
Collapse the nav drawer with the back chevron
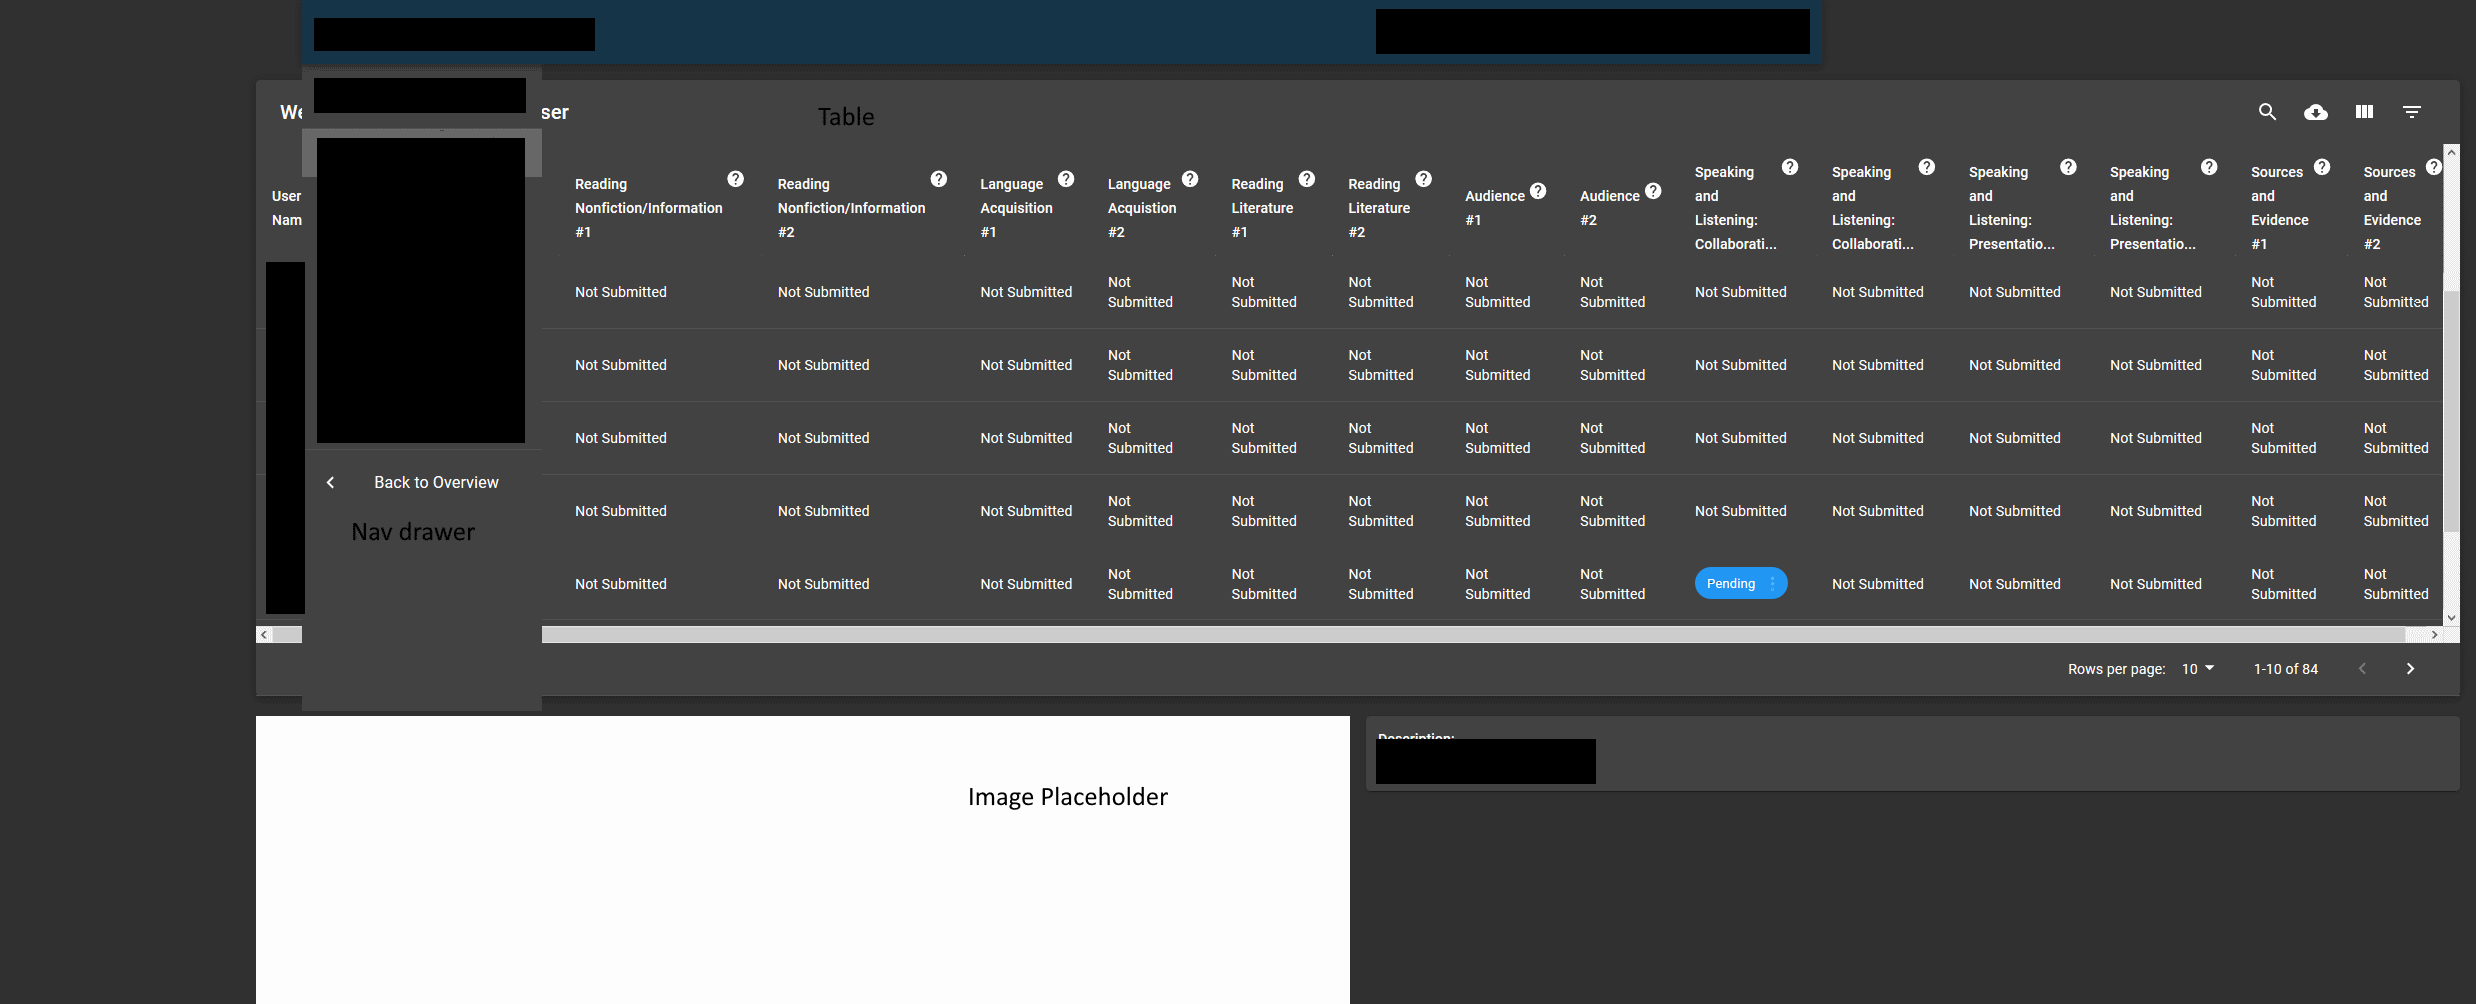coord(330,482)
